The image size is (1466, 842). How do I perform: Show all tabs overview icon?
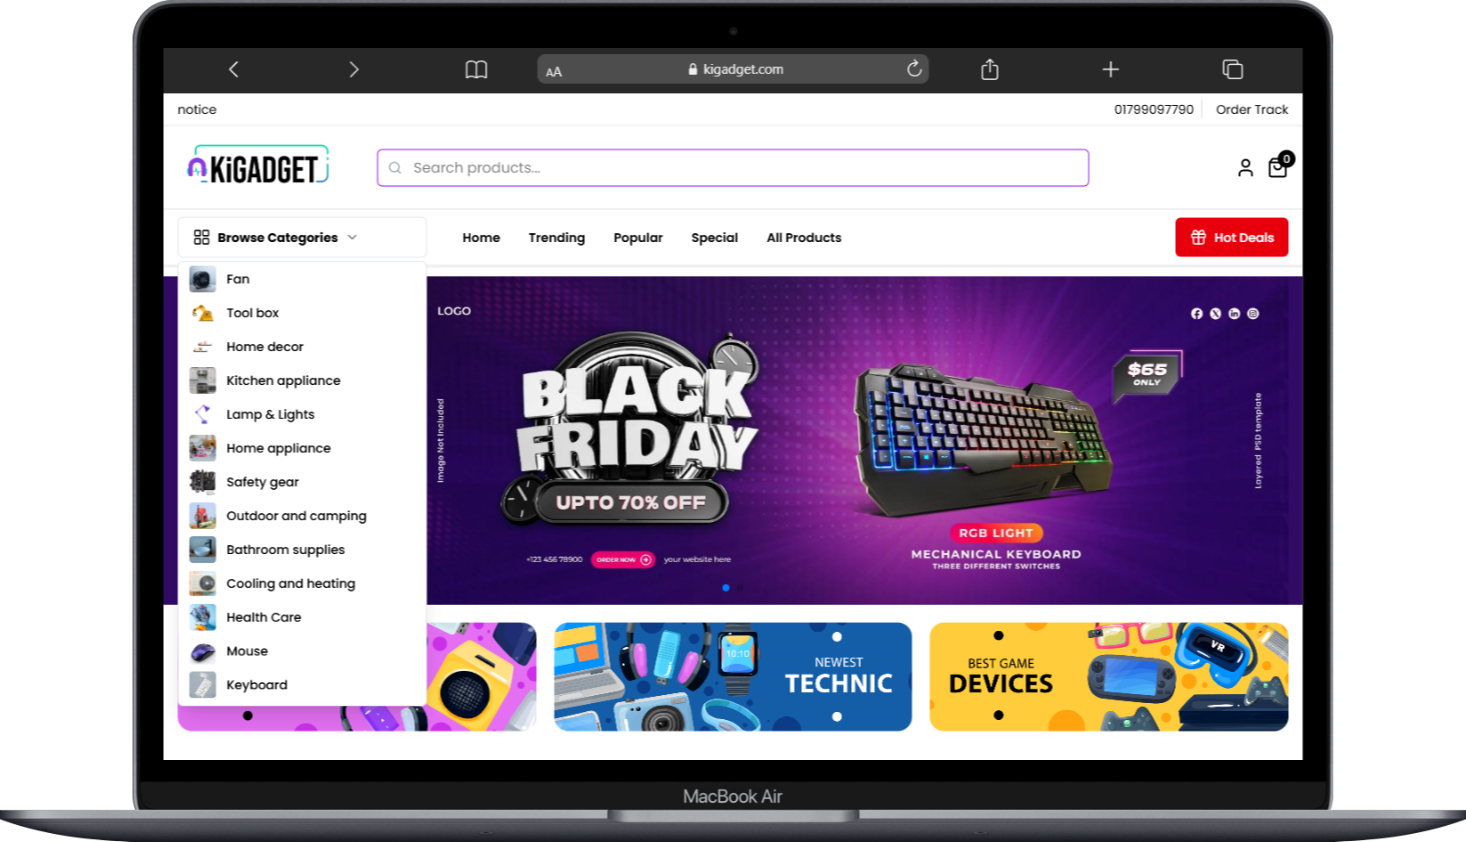pyautogui.click(x=1232, y=69)
